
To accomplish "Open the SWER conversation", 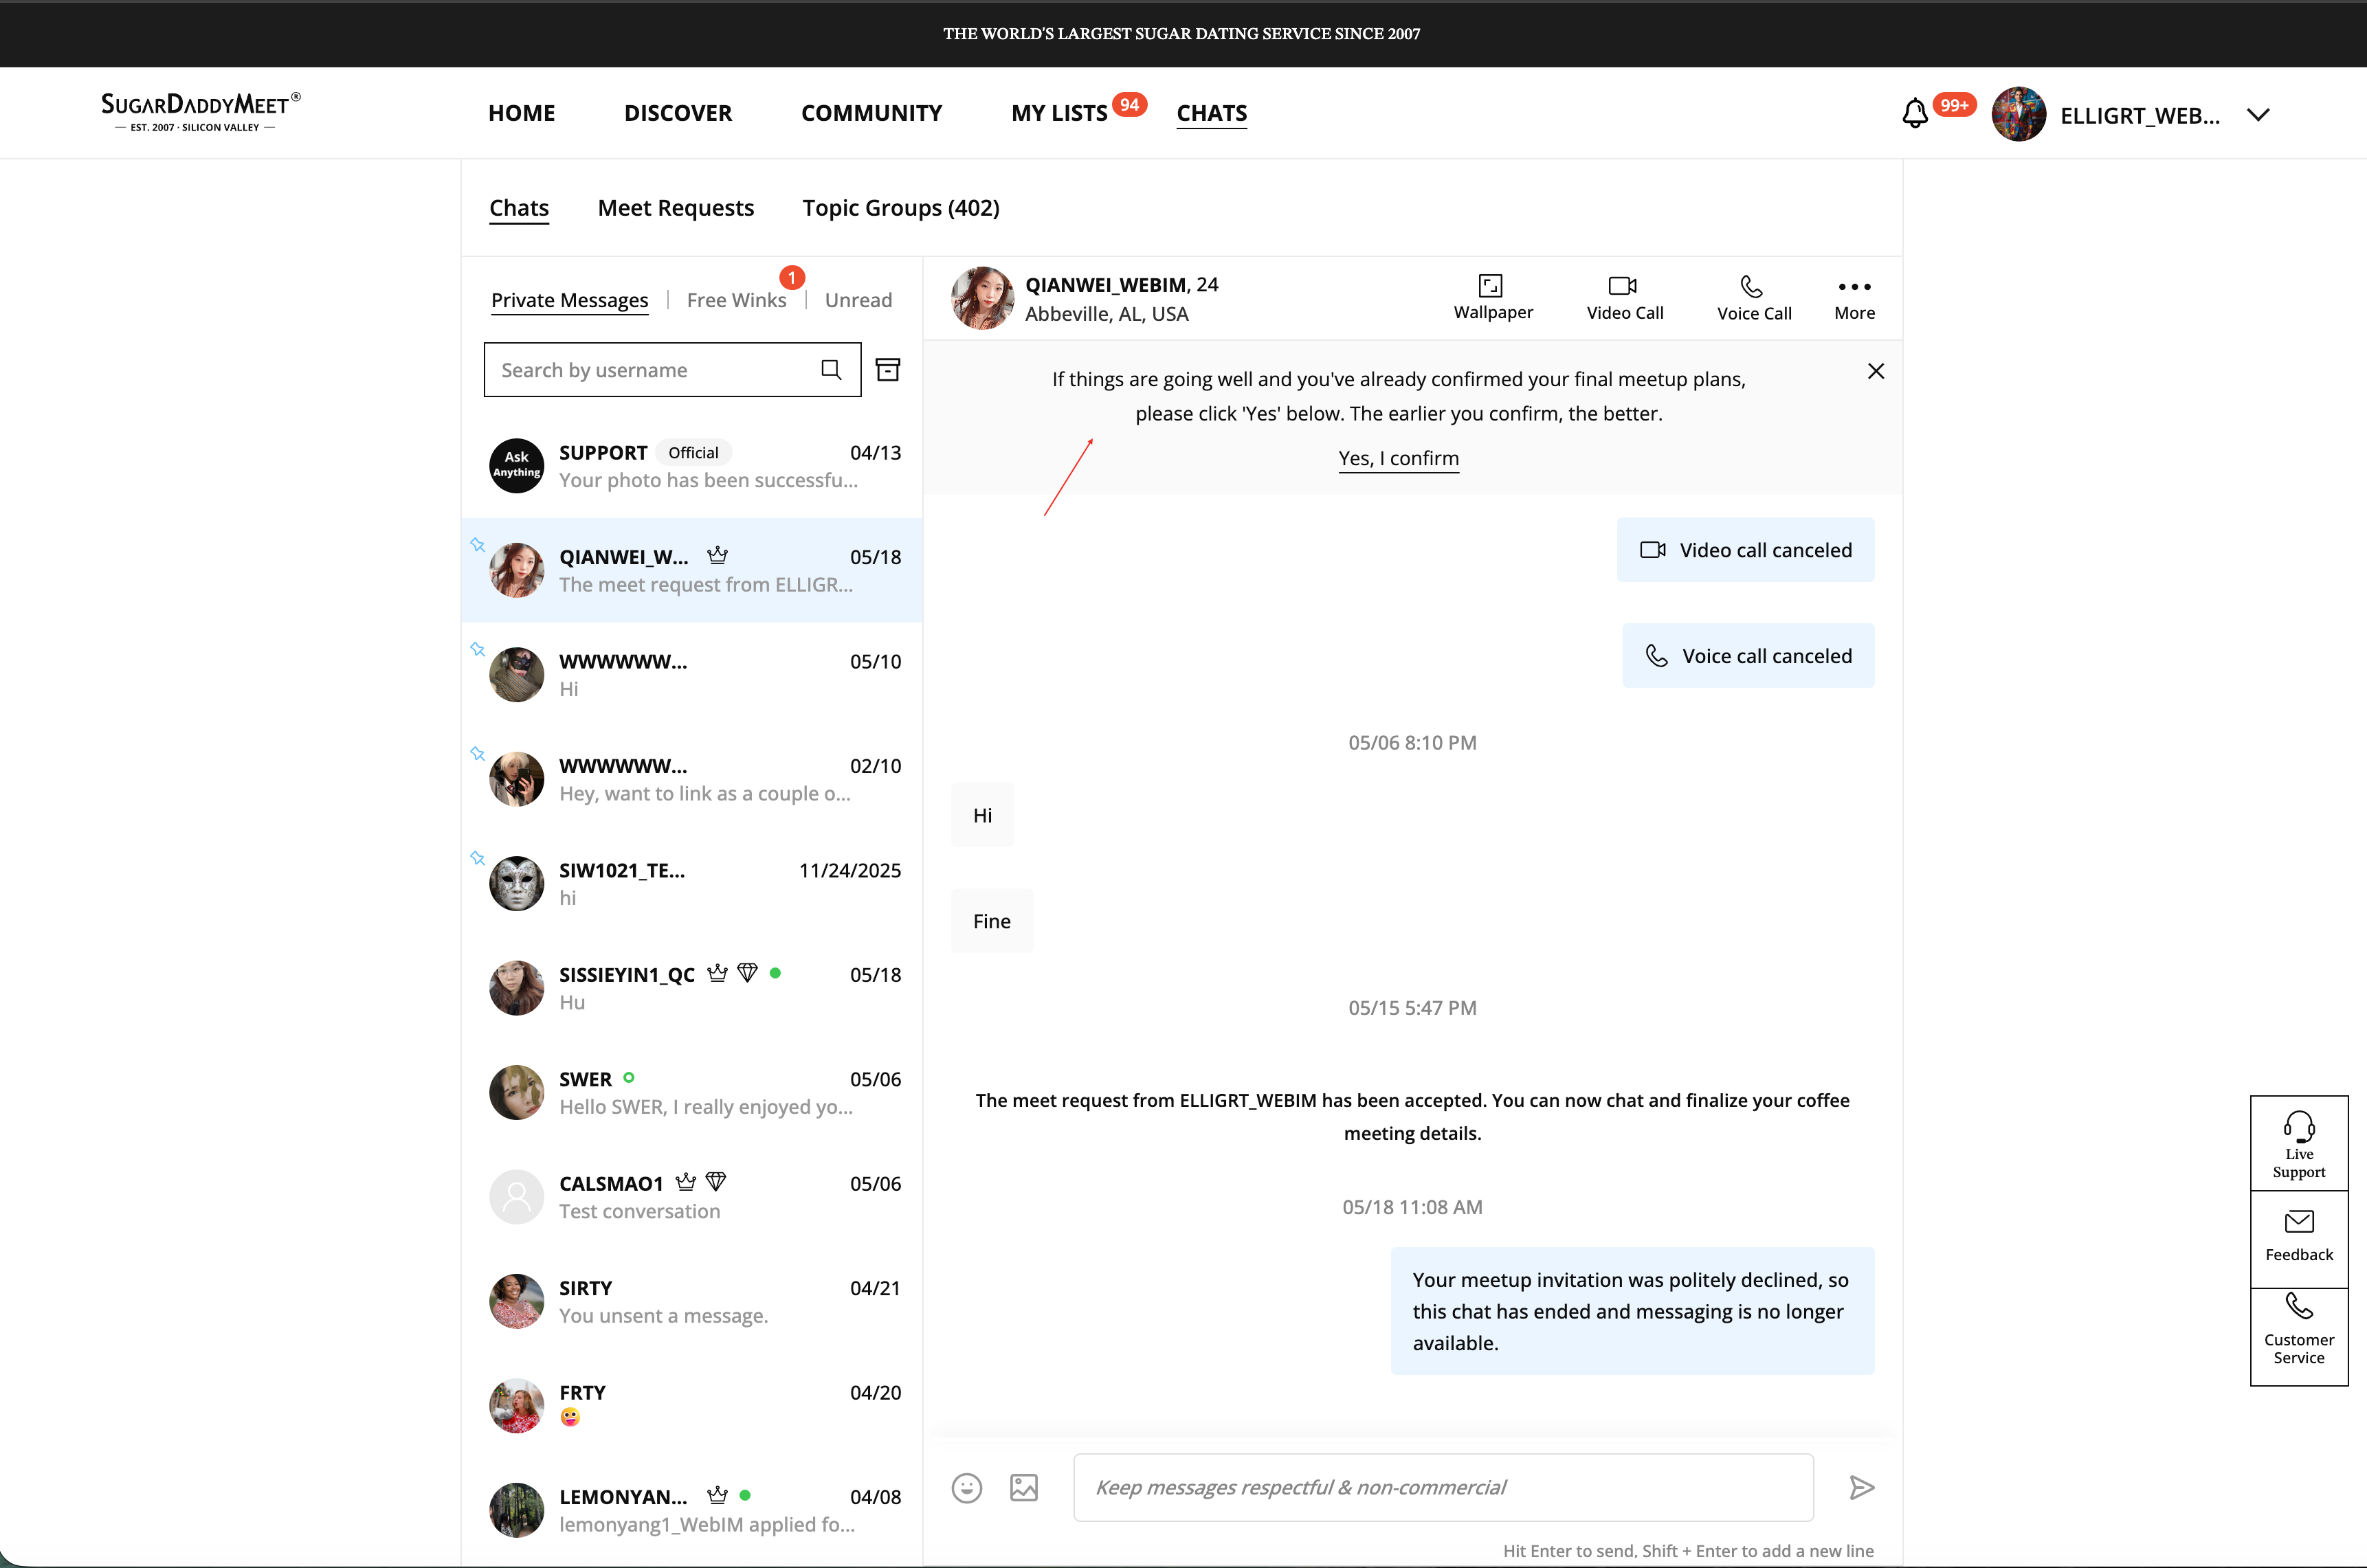I will 692,1092.
